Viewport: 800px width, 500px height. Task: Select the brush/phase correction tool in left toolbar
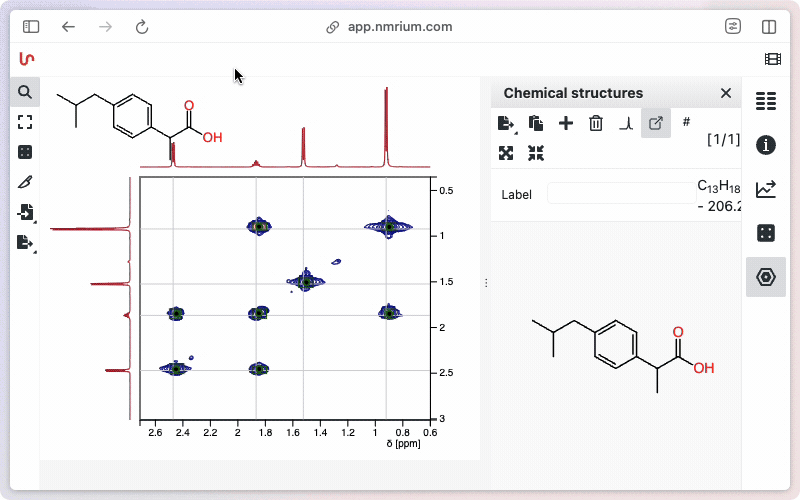(25, 182)
